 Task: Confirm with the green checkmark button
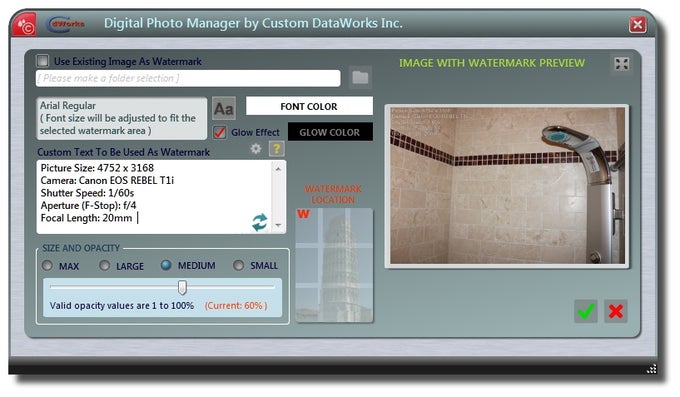click(585, 311)
